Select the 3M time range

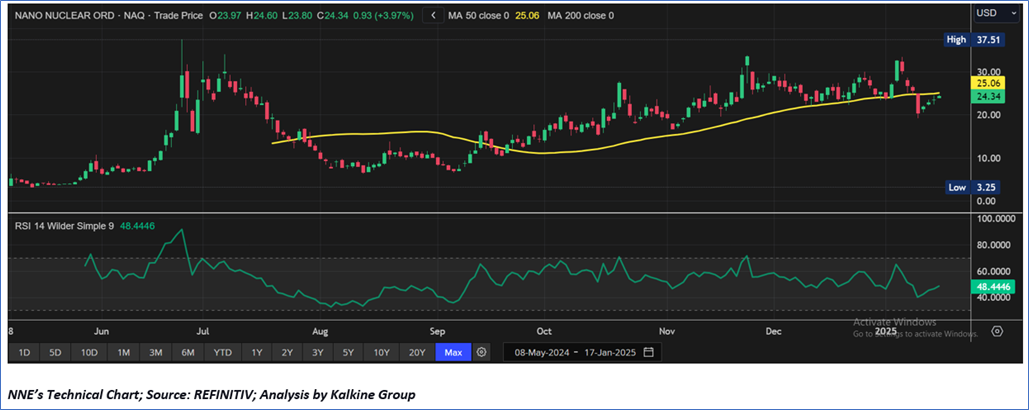coord(156,352)
